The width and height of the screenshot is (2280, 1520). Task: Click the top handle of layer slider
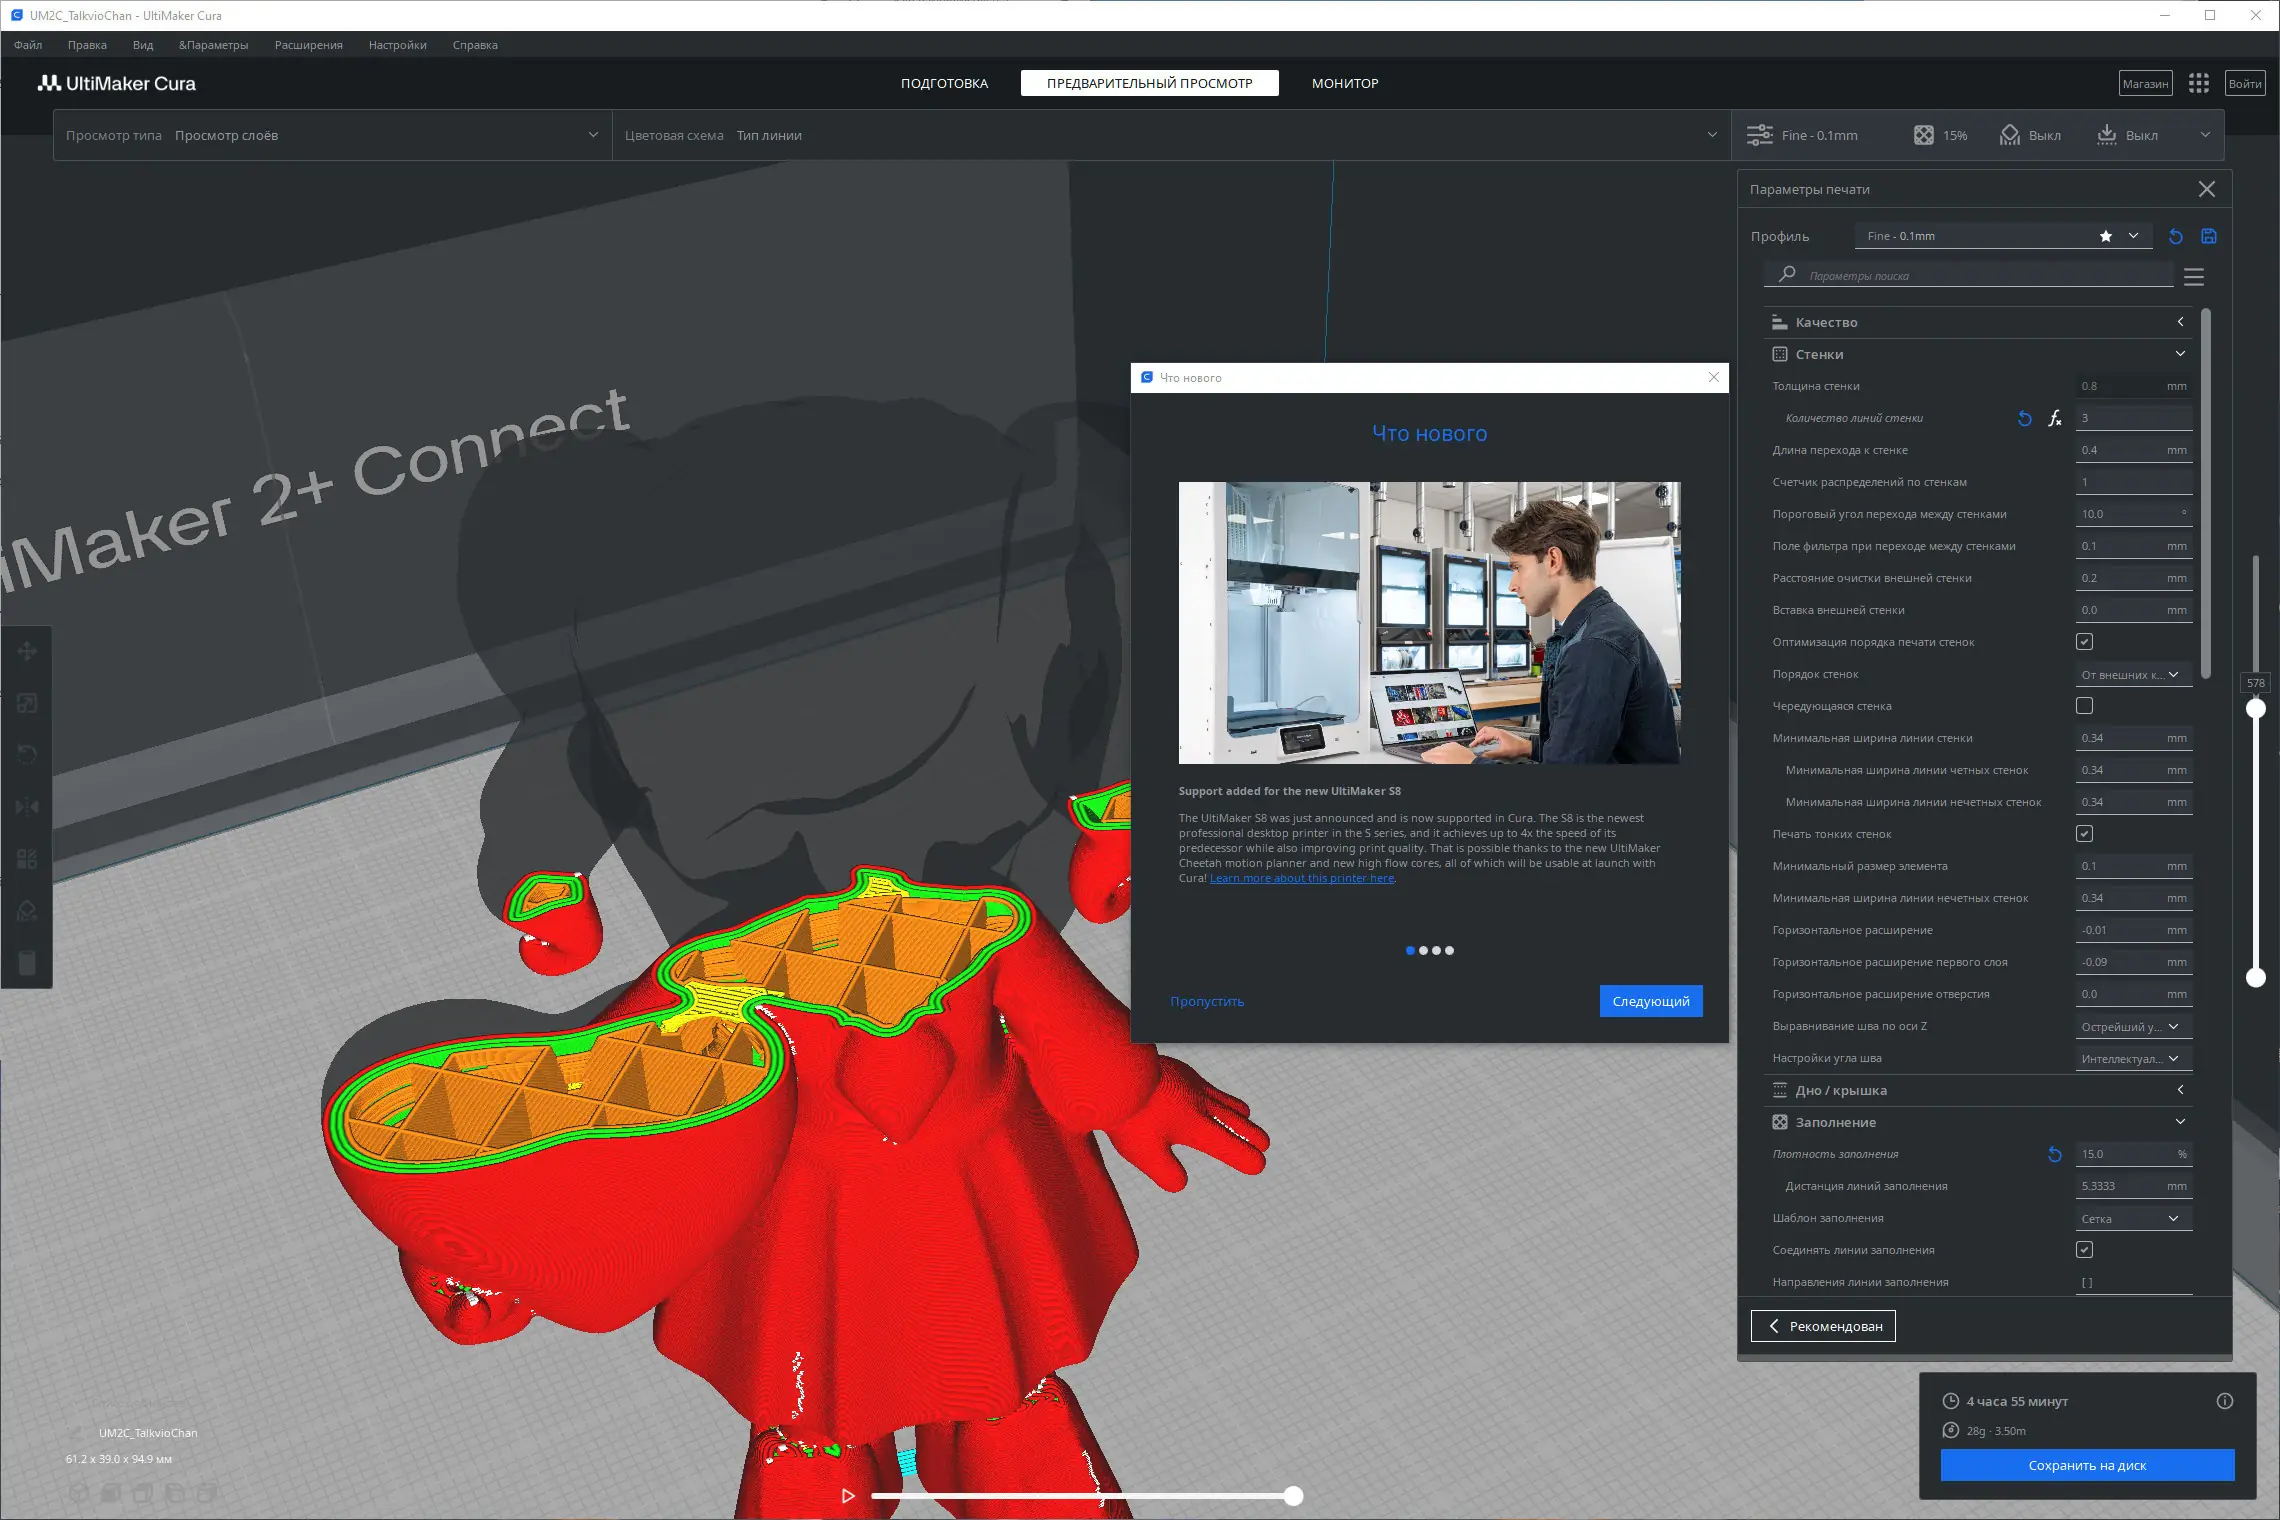pyautogui.click(x=2256, y=708)
